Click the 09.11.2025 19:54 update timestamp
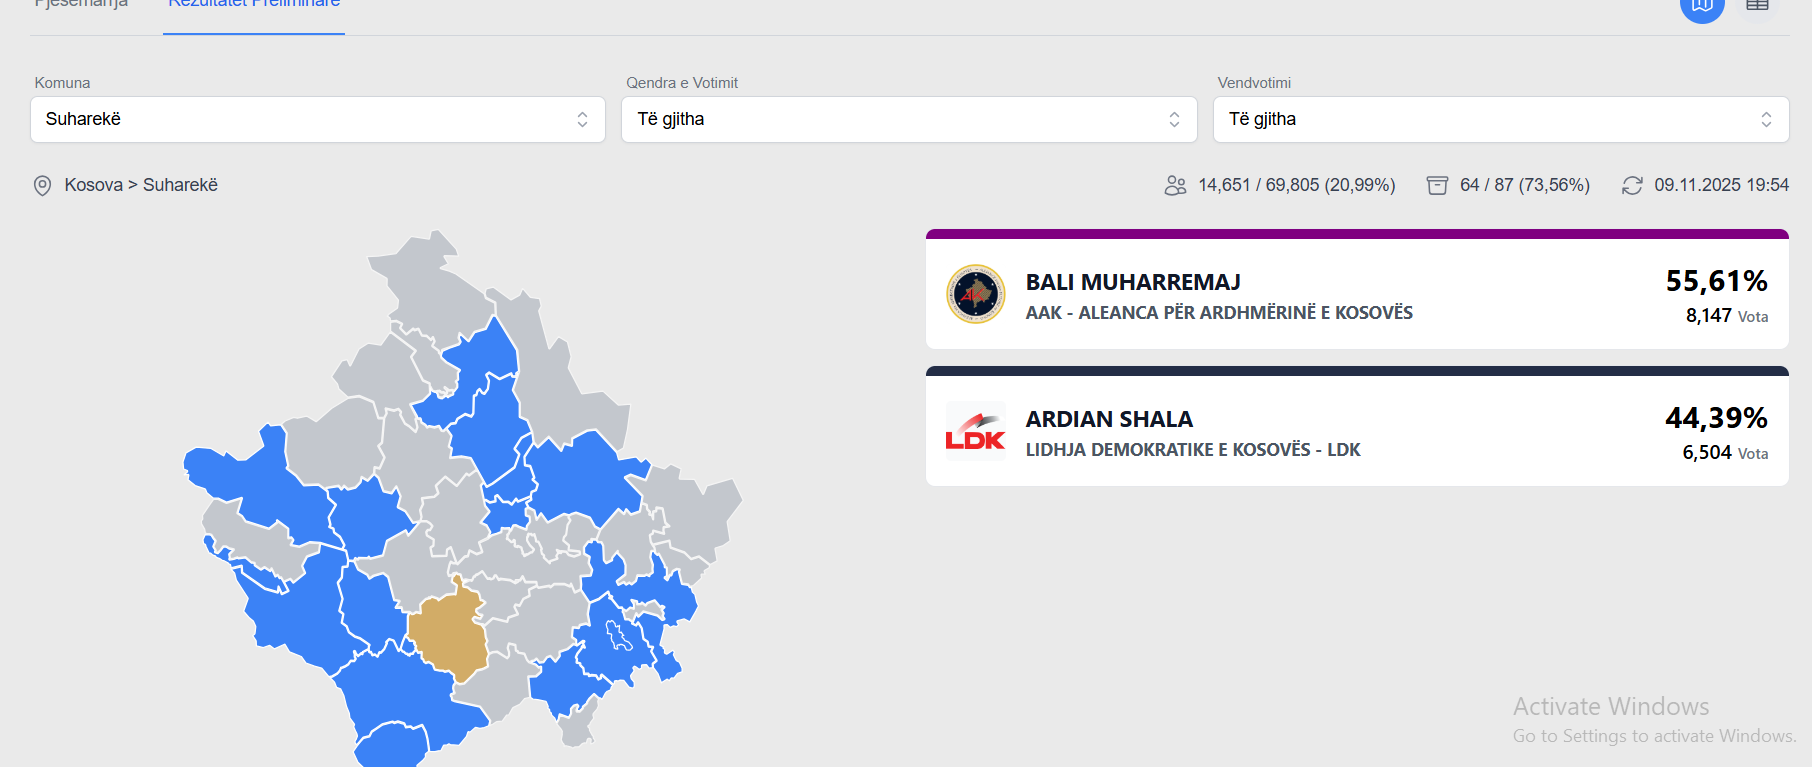Screen dimensions: 1812x767 tap(1721, 185)
